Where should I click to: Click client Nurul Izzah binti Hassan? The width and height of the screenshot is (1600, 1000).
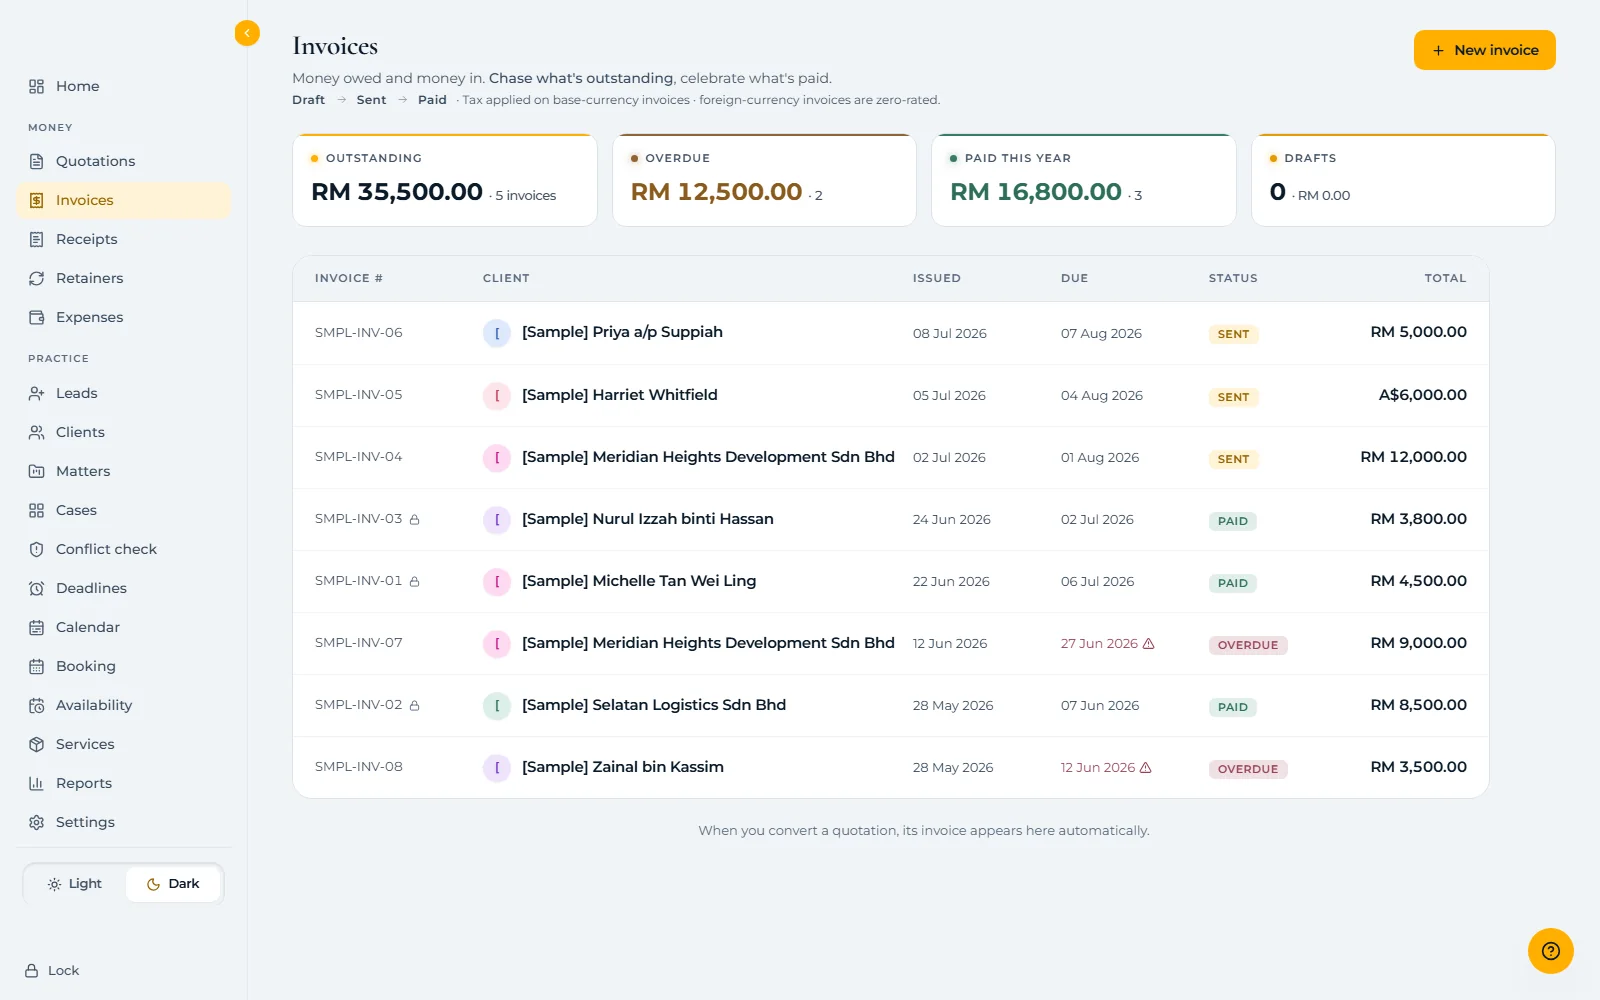(648, 519)
